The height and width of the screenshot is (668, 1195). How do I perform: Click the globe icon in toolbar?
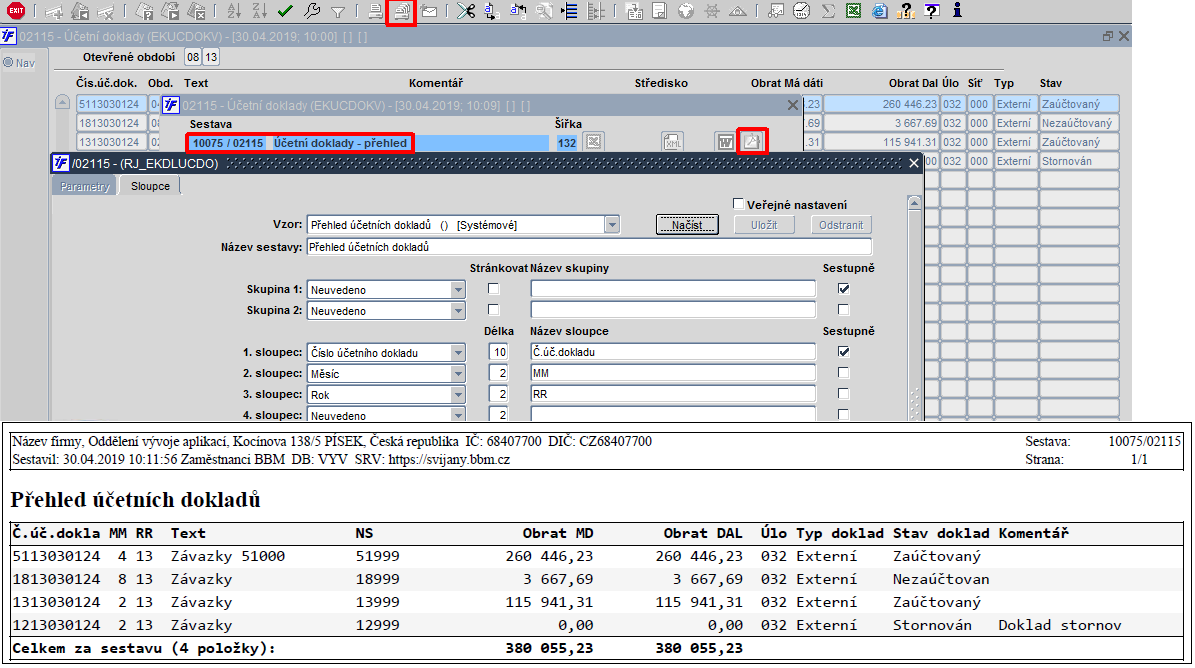[x=686, y=11]
